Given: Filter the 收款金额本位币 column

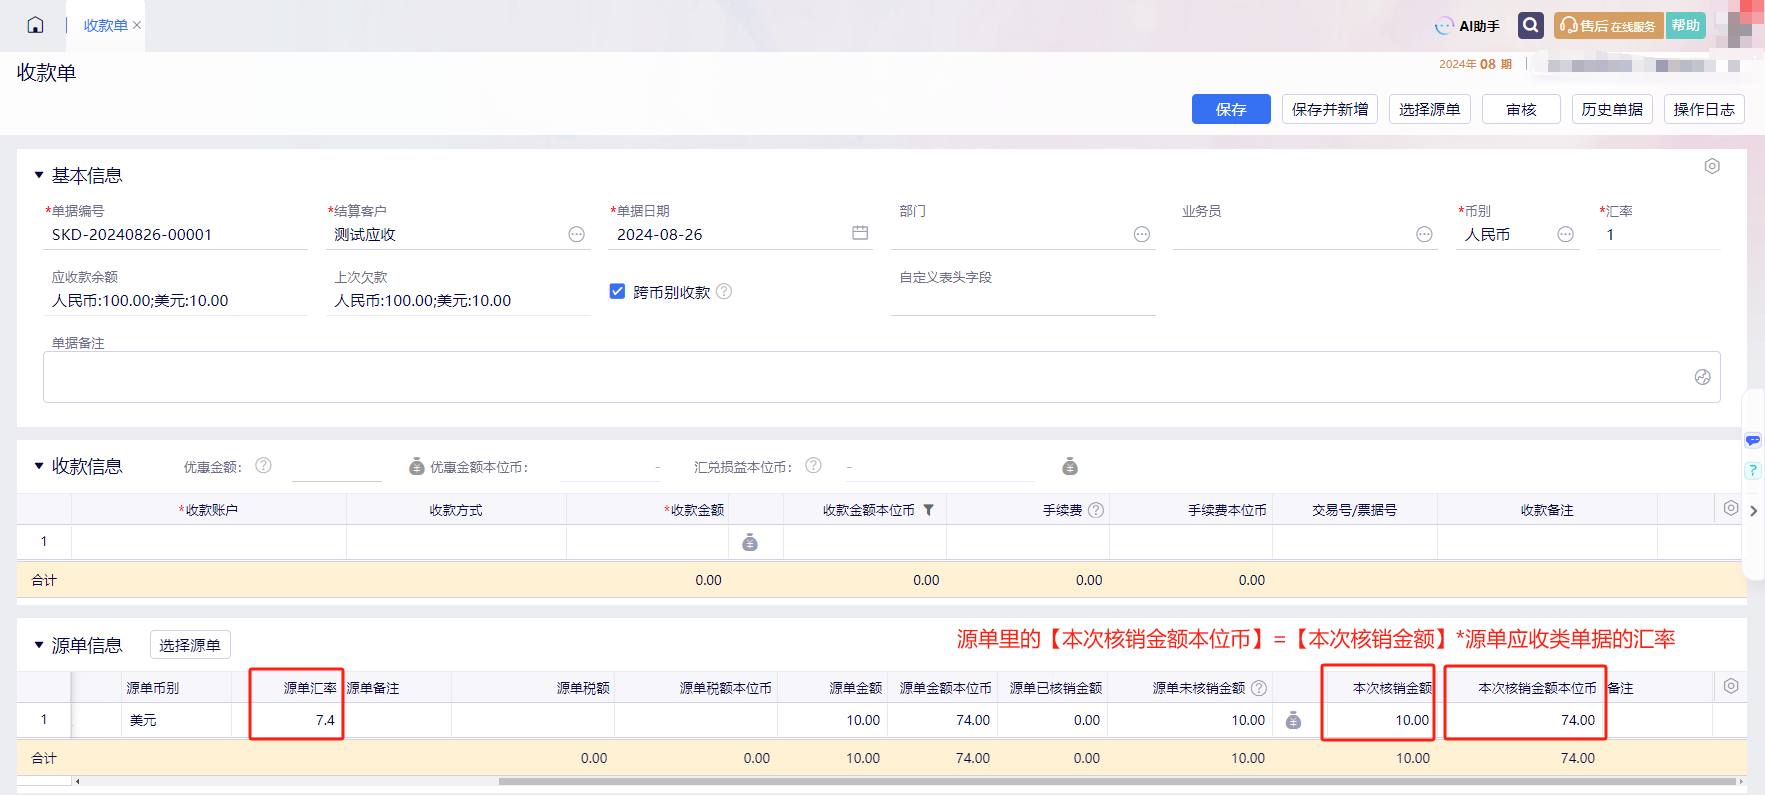Looking at the screenshot, I should (928, 510).
